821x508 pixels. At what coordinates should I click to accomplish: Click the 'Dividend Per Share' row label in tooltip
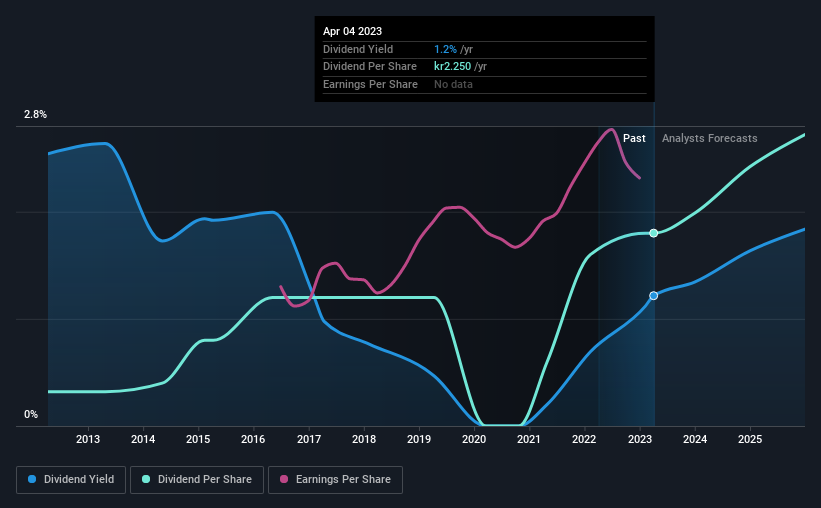(x=370, y=67)
